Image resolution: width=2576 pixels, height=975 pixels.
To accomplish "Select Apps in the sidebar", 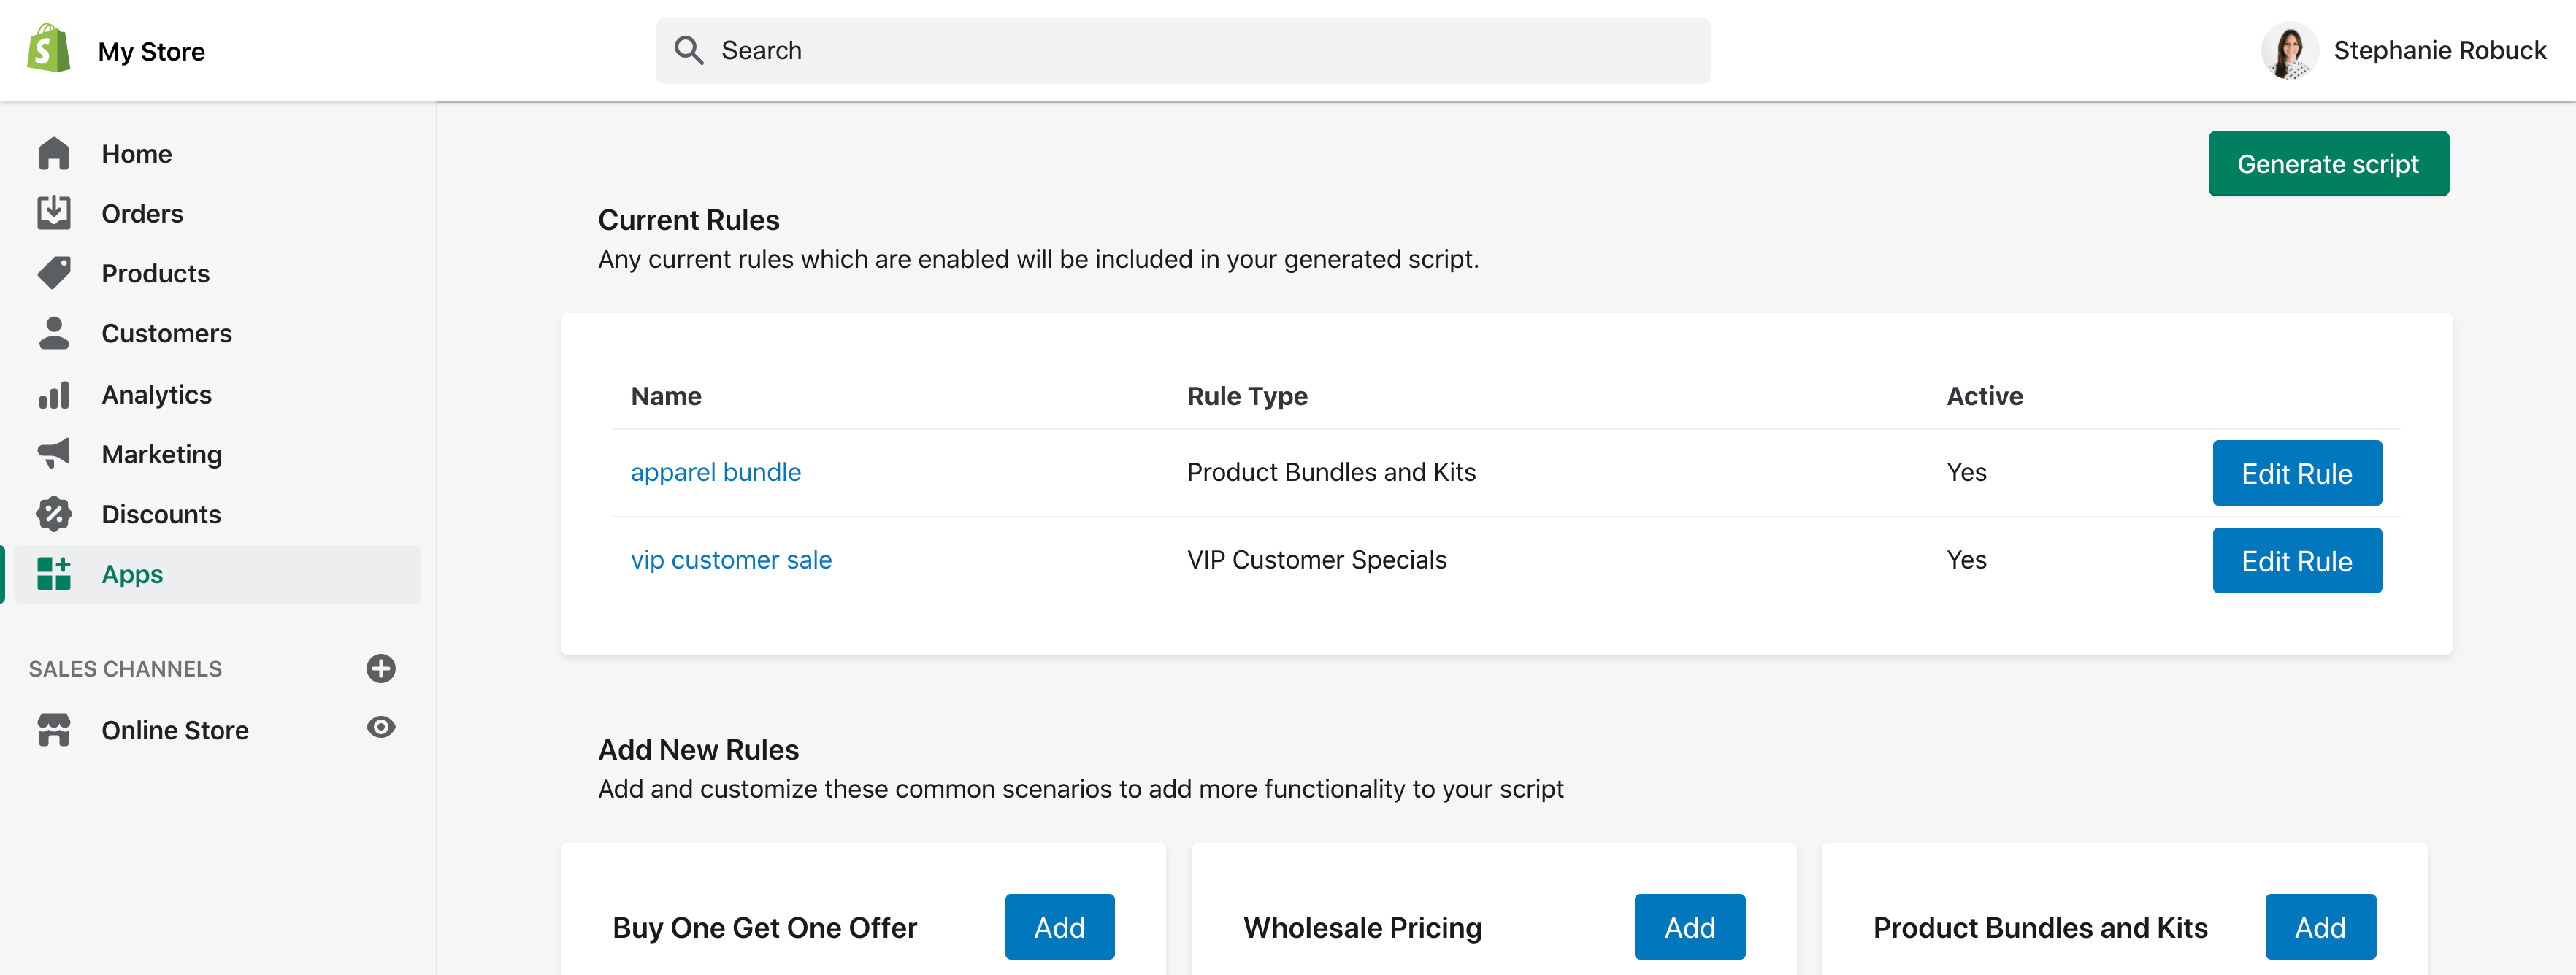I will [x=132, y=574].
